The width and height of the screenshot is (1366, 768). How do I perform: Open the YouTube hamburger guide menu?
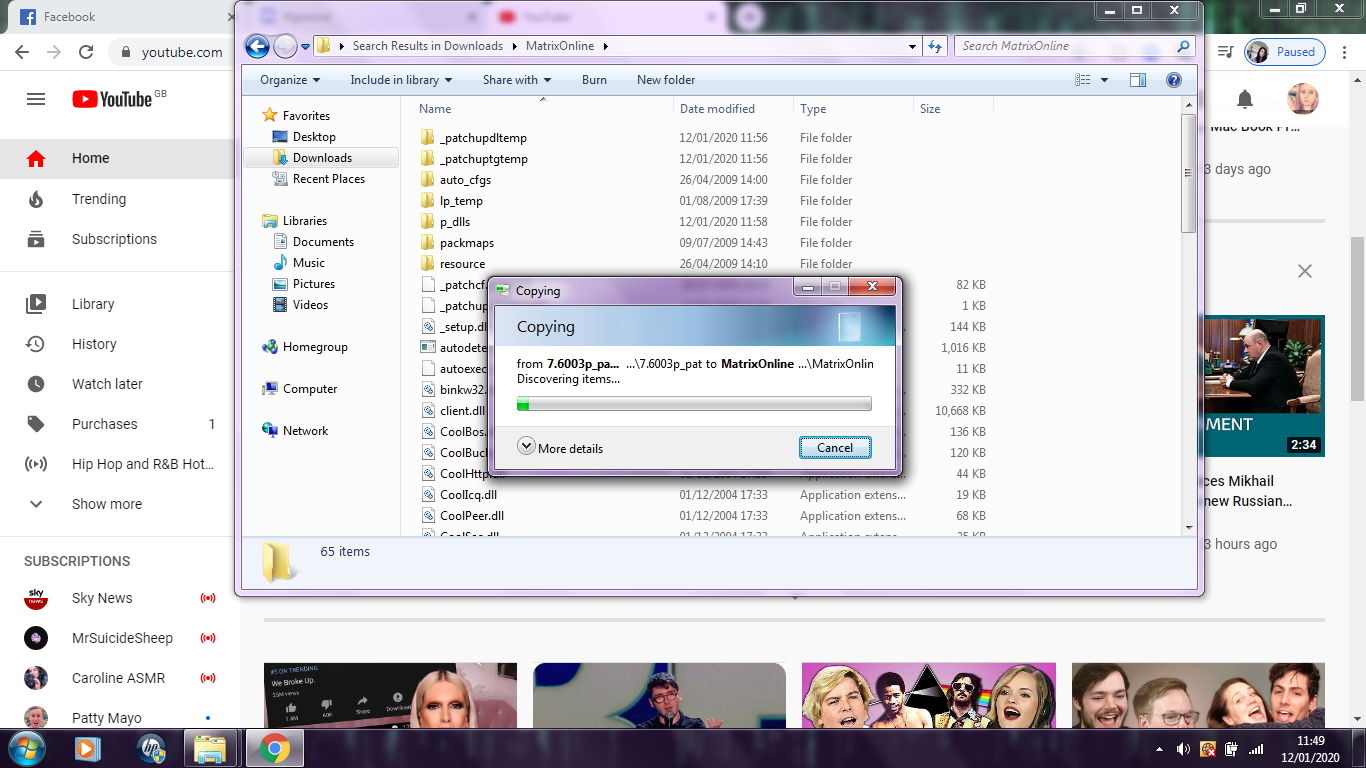[x=36, y=99]
